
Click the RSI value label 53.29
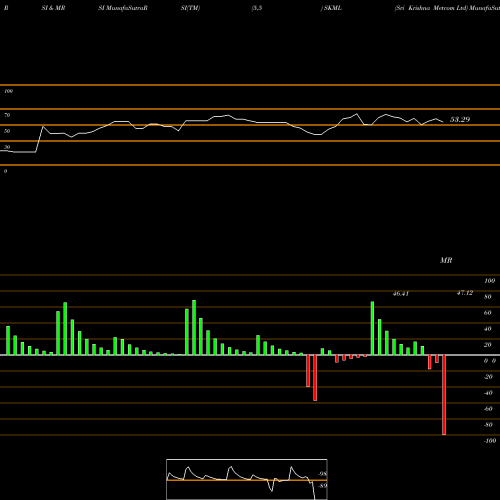pos(460,119)
